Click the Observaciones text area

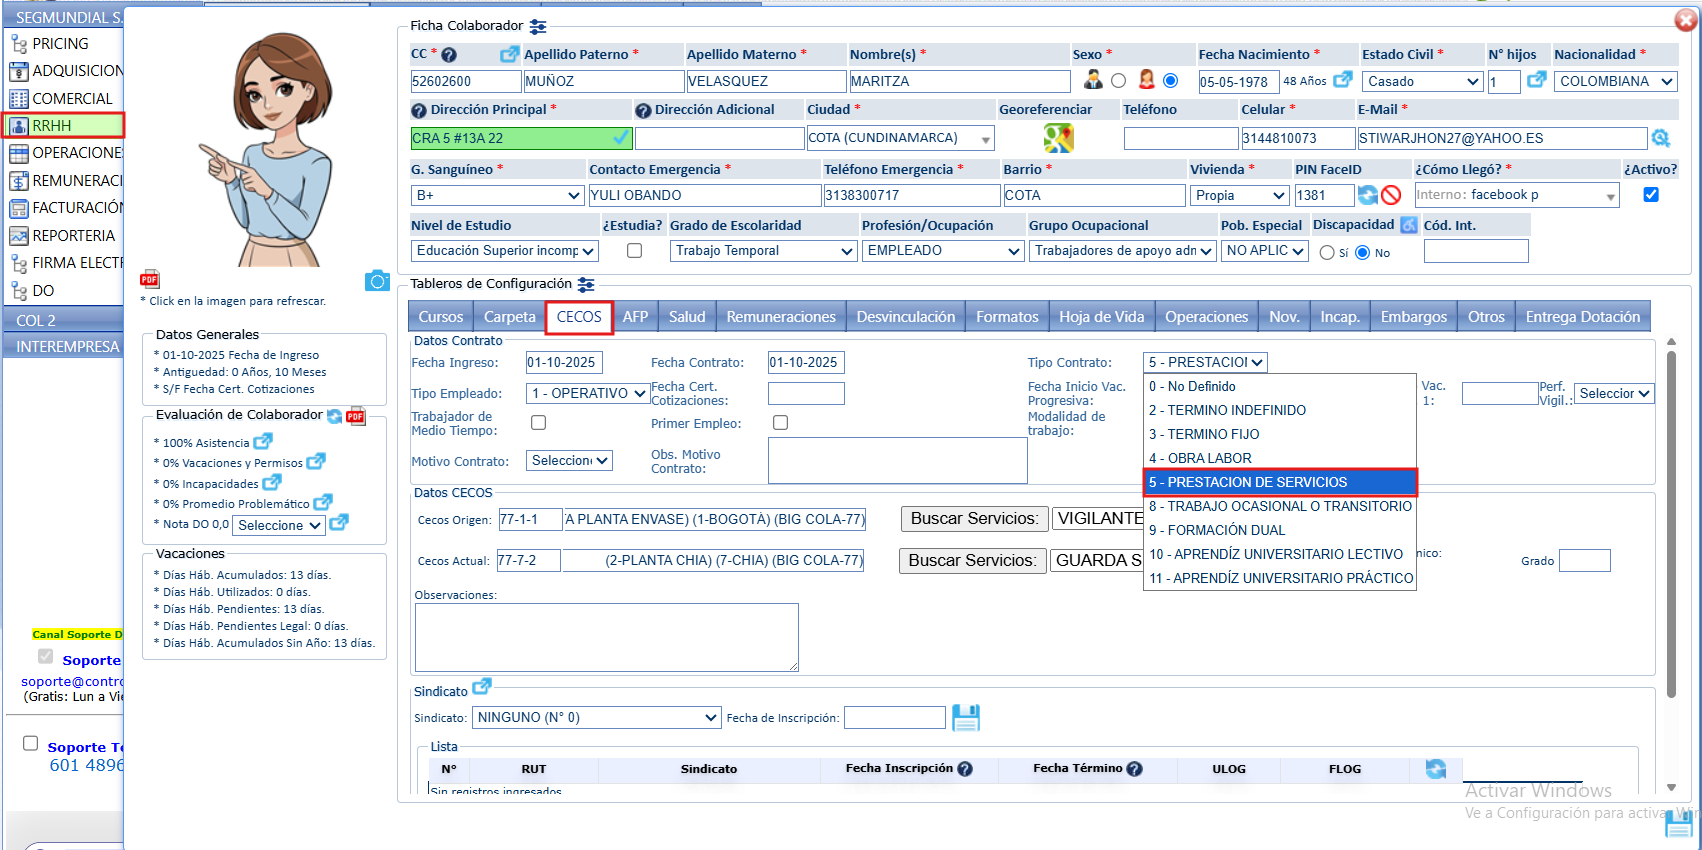click(606, 637)
